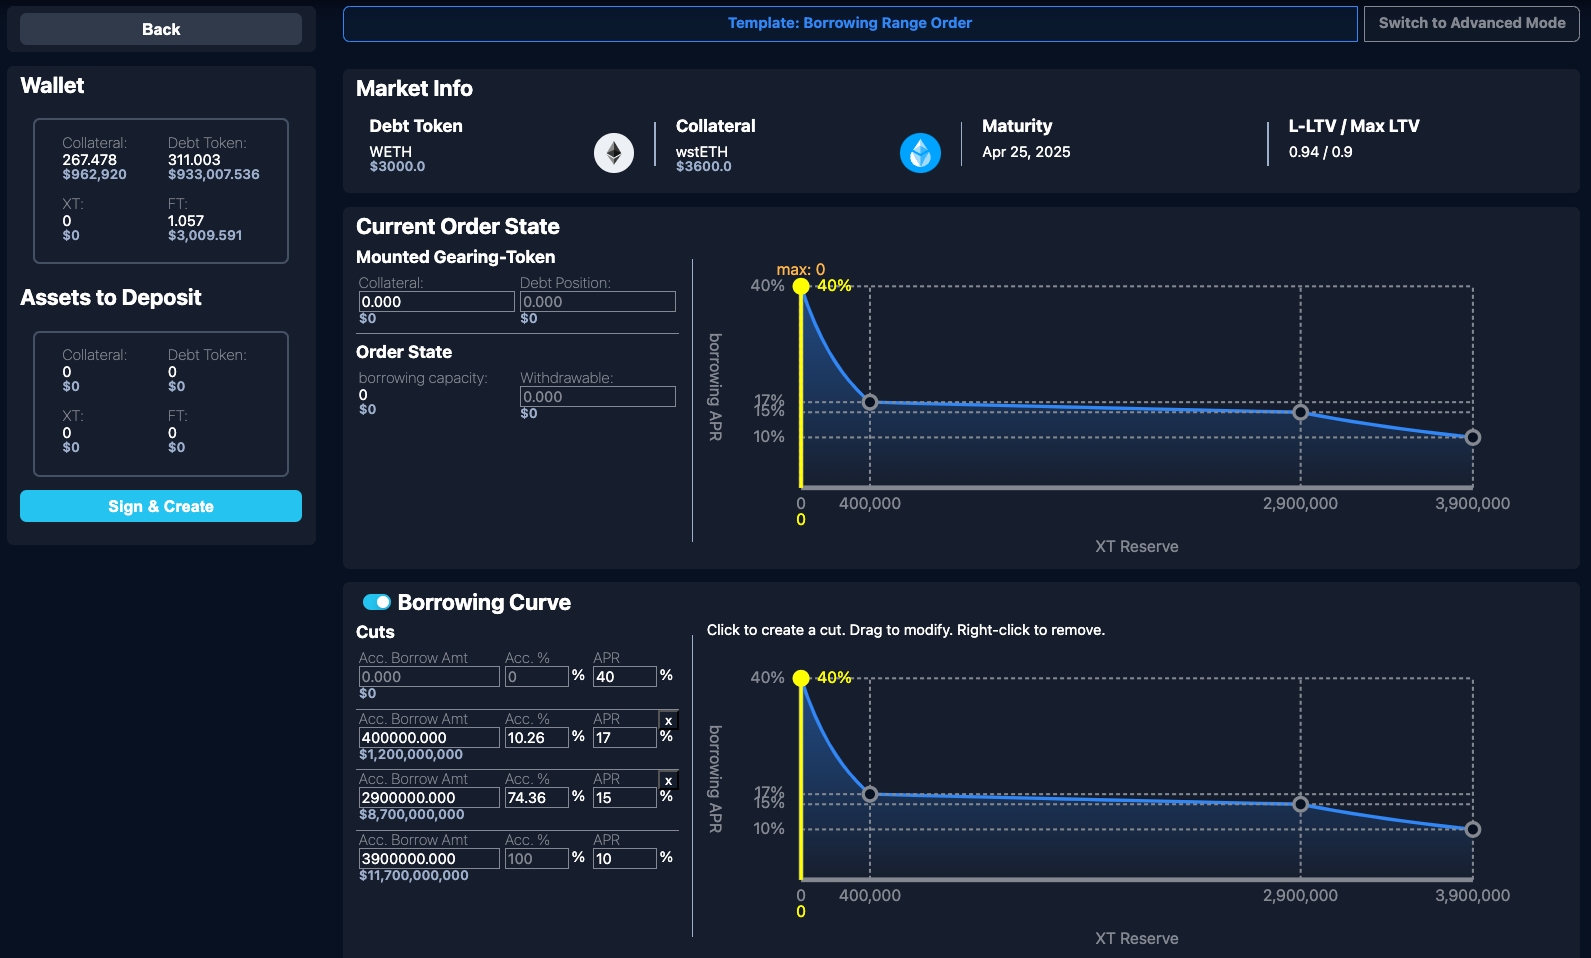This screenshot has width=1591, height=958.
Task: Toggle the Borrowing Curve switch
Action: tap(377, 602)
